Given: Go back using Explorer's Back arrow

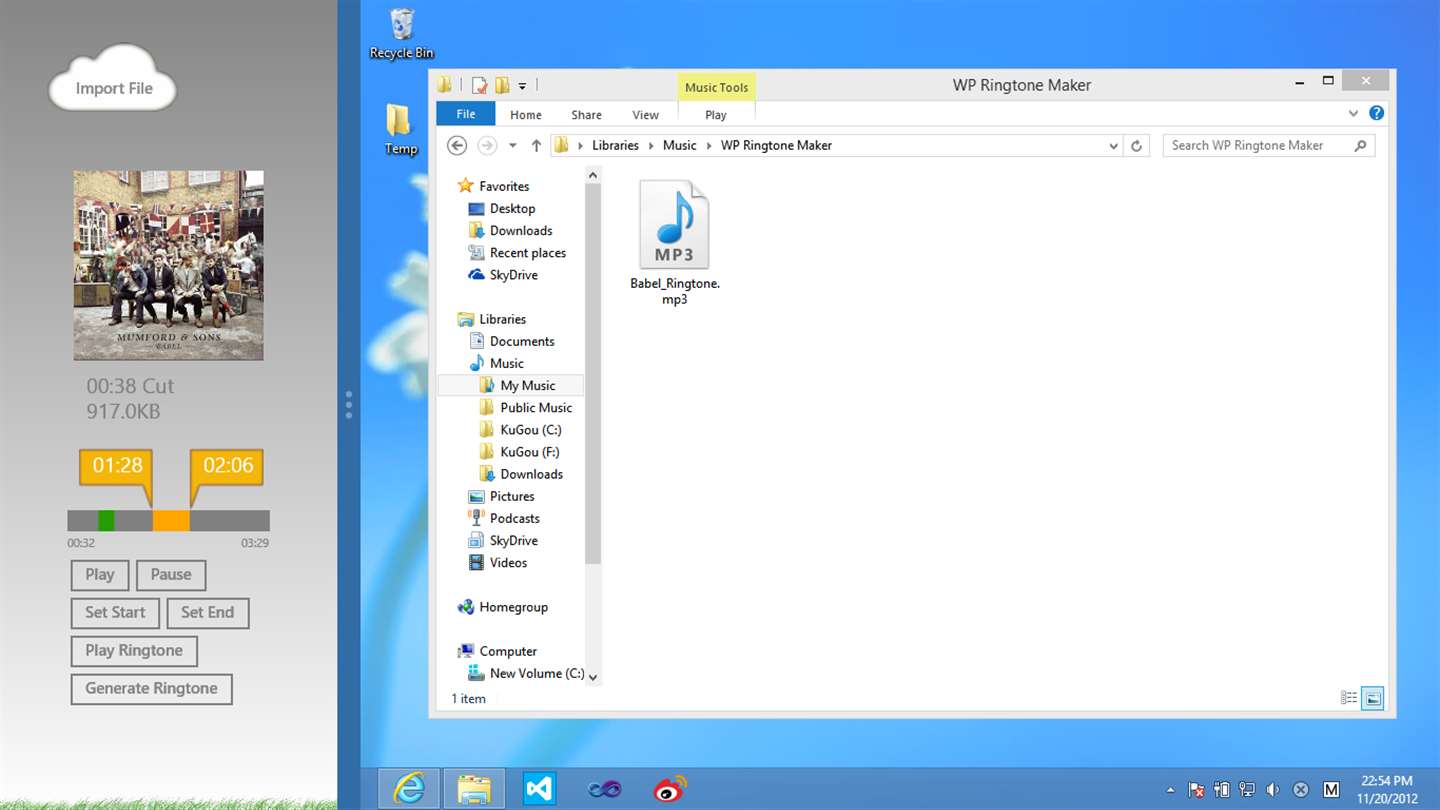Looking at the screenshot, I should coord(457,145).
